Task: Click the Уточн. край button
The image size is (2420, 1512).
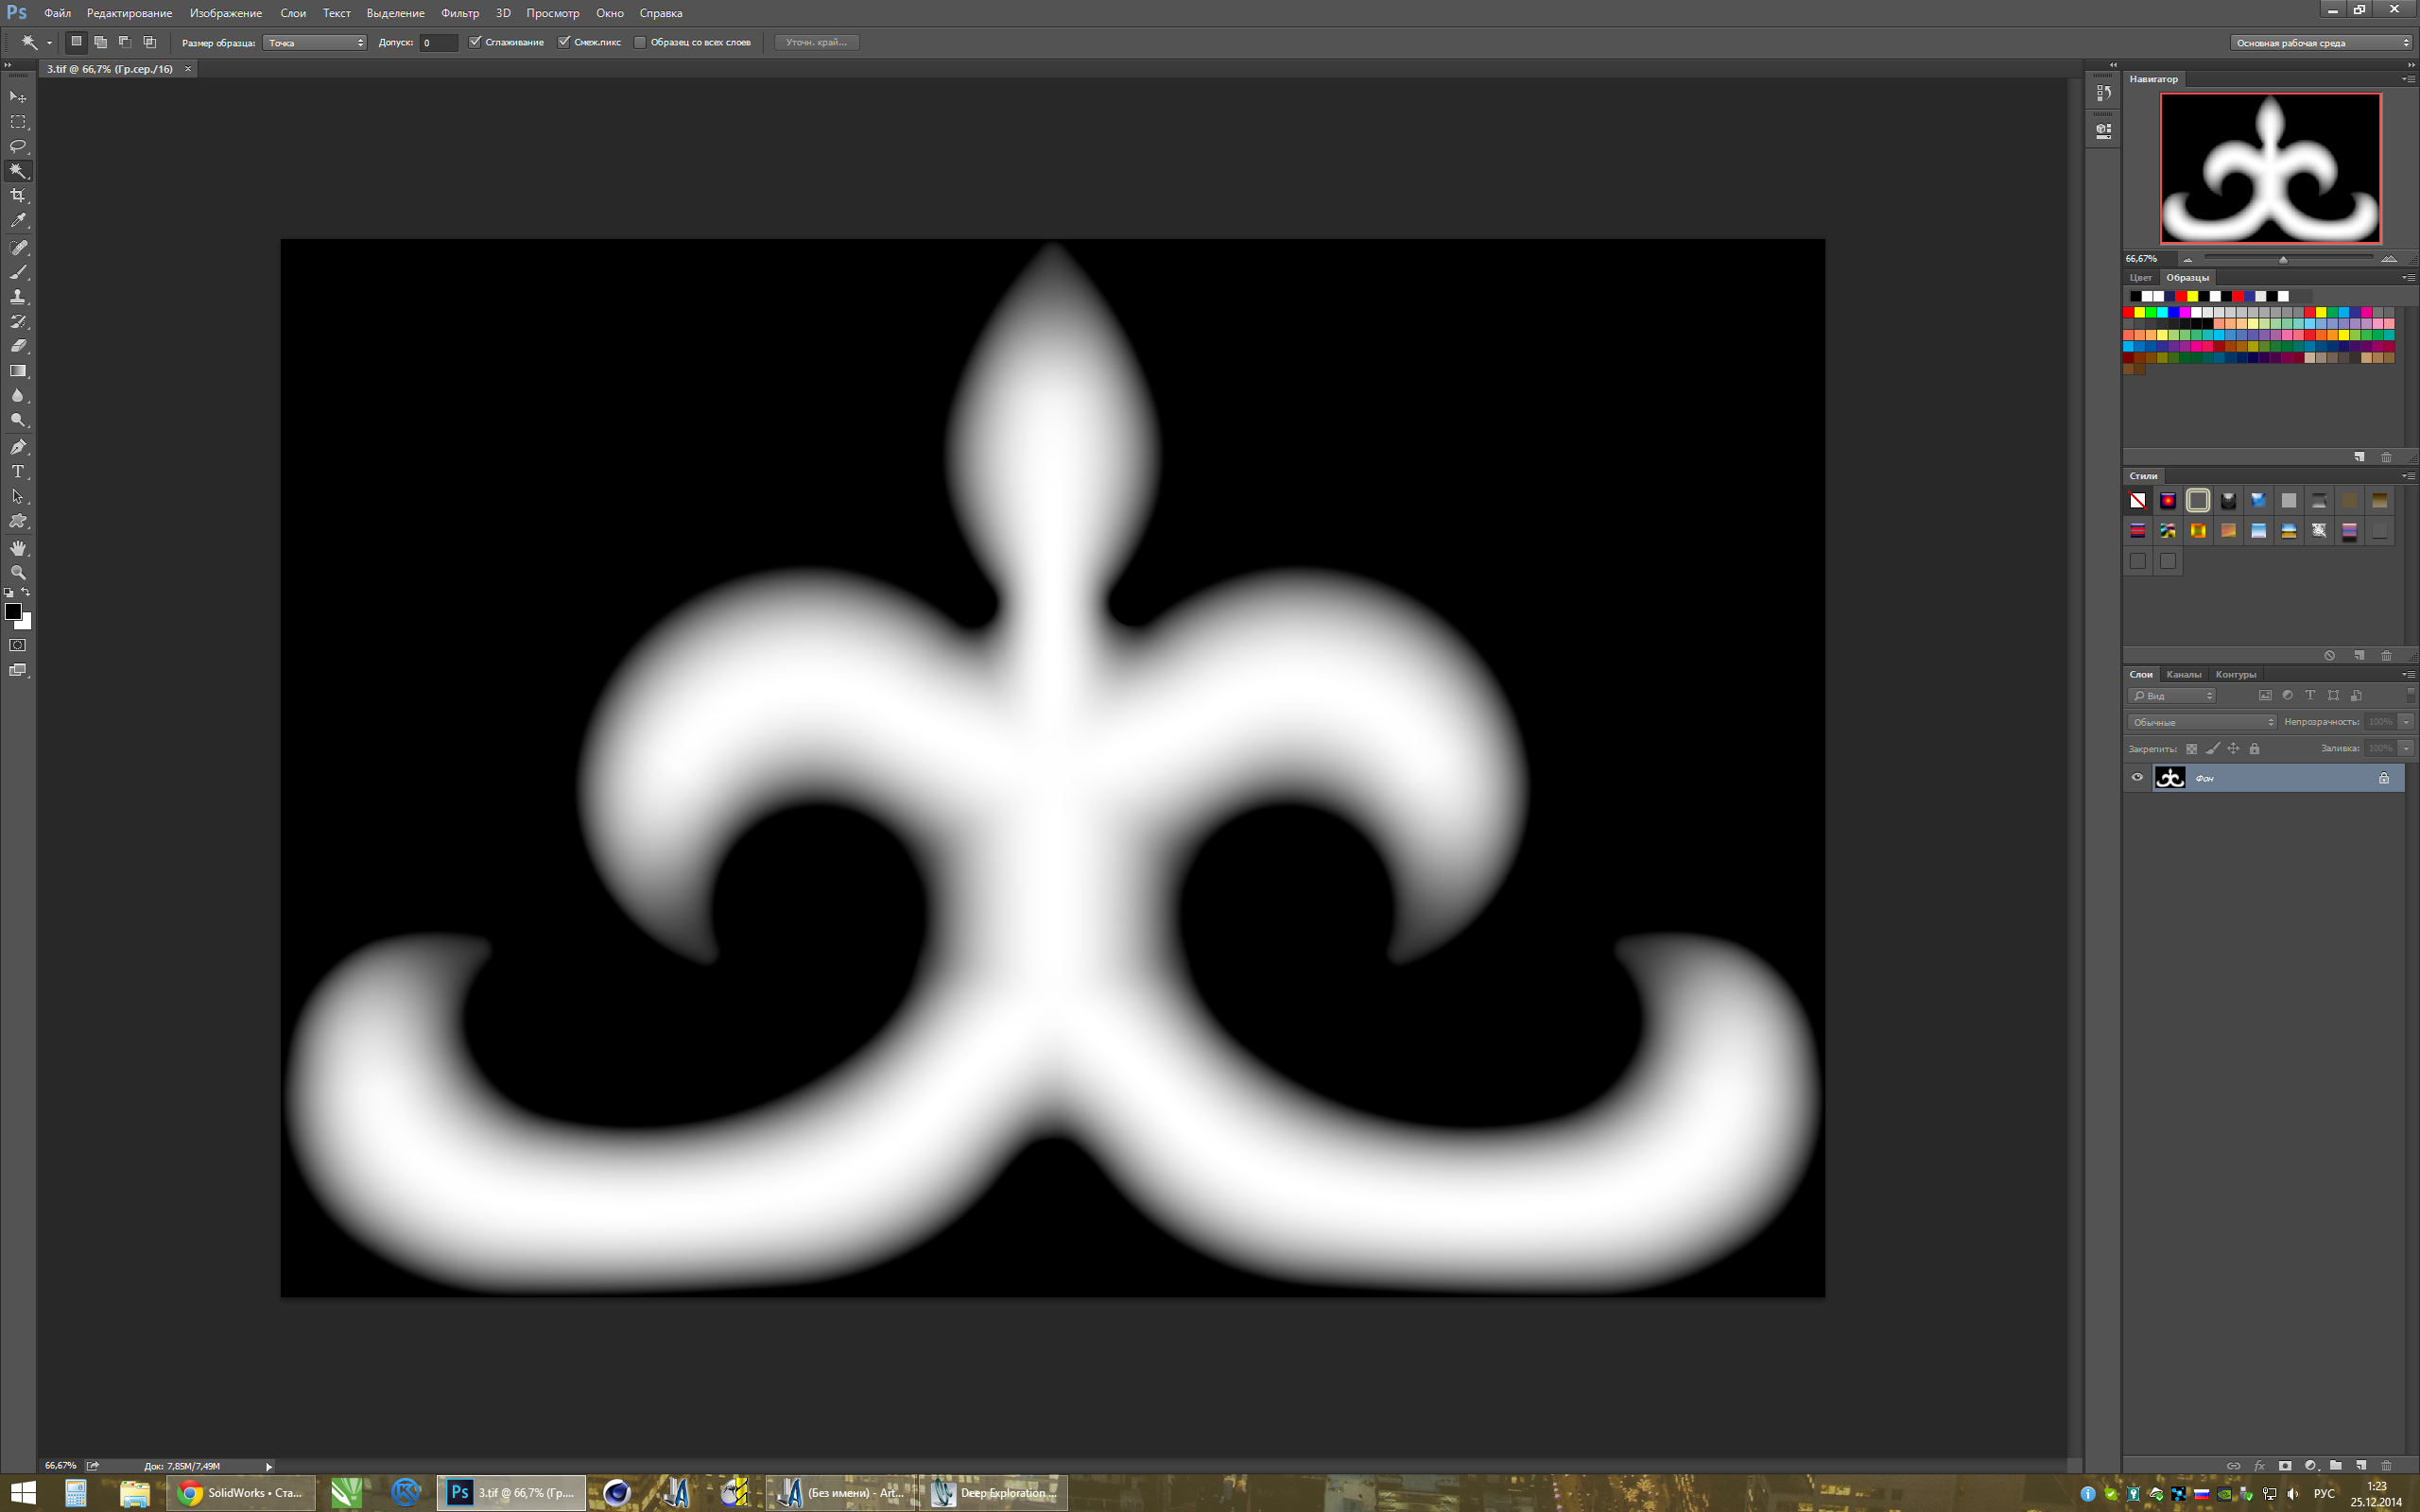Action: pos(816,42)
